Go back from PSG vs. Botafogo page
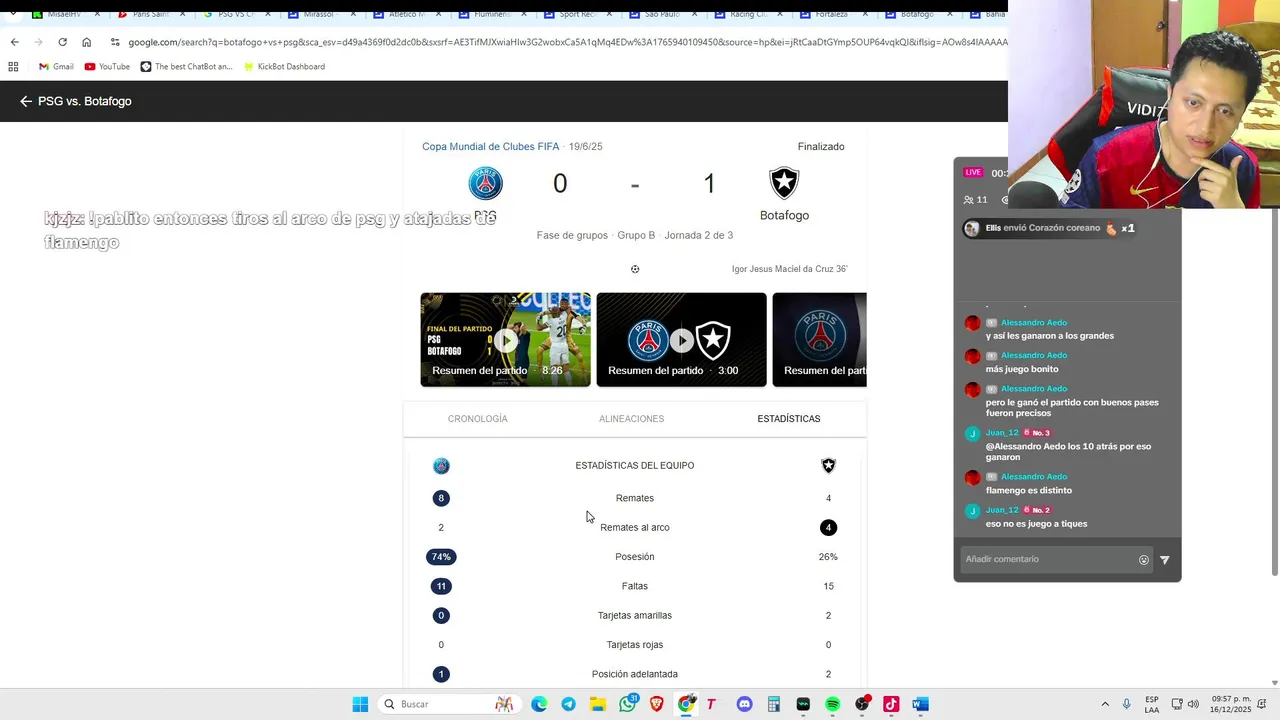Viewport: 1280px width, 720px height. 26,101
